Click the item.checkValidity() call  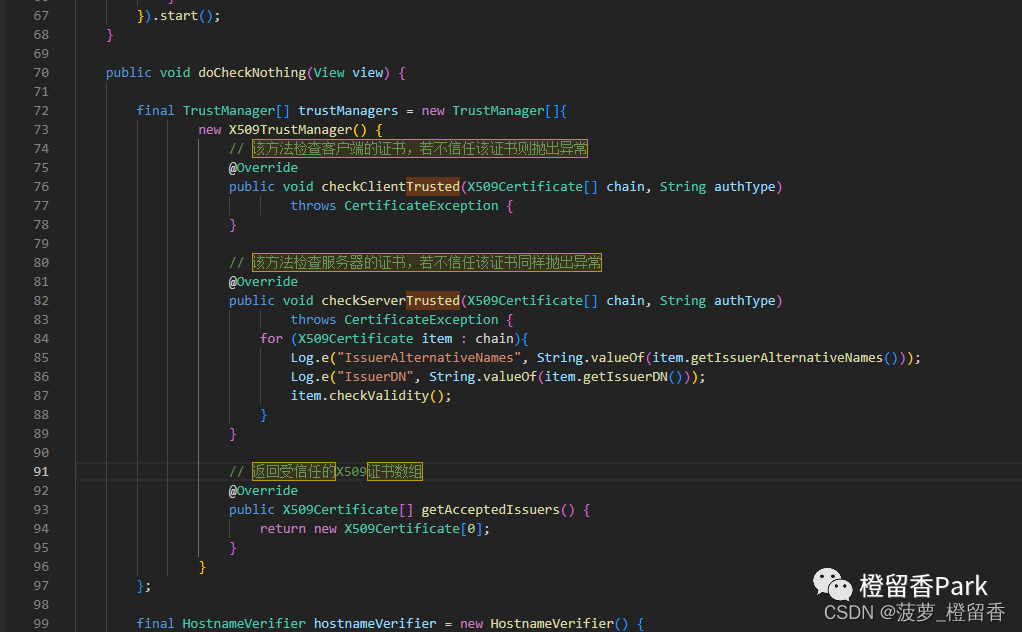[371, 396]
